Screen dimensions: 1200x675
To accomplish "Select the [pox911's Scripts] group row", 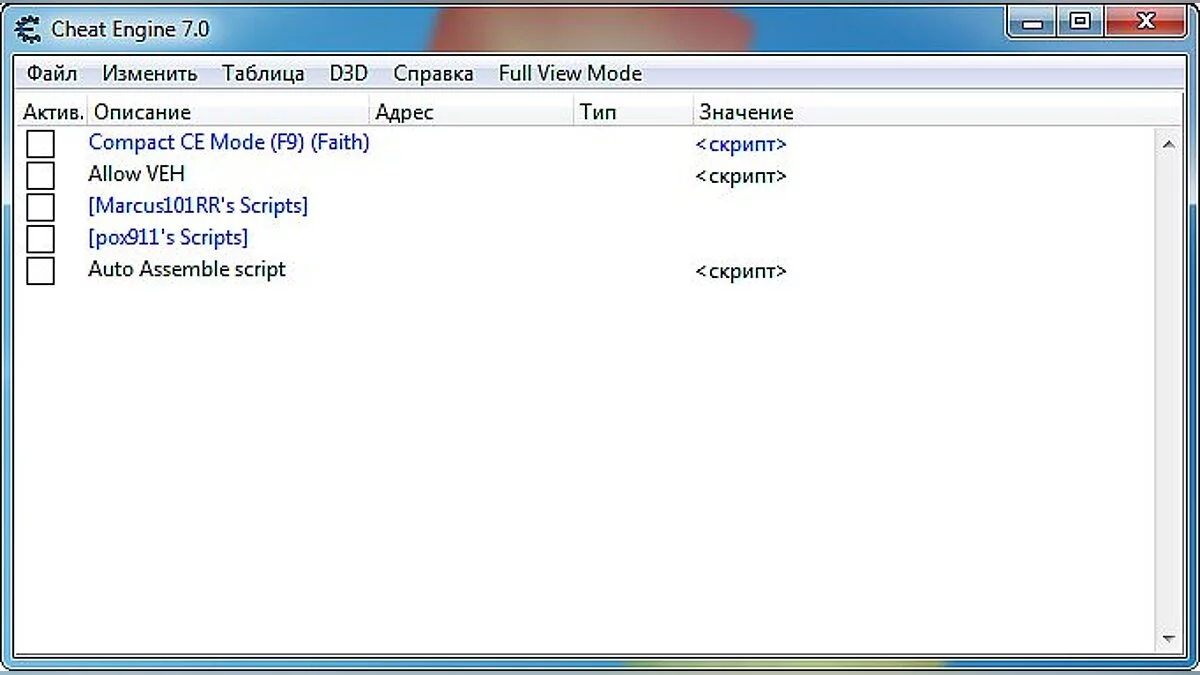I will [x=168, y=238].
